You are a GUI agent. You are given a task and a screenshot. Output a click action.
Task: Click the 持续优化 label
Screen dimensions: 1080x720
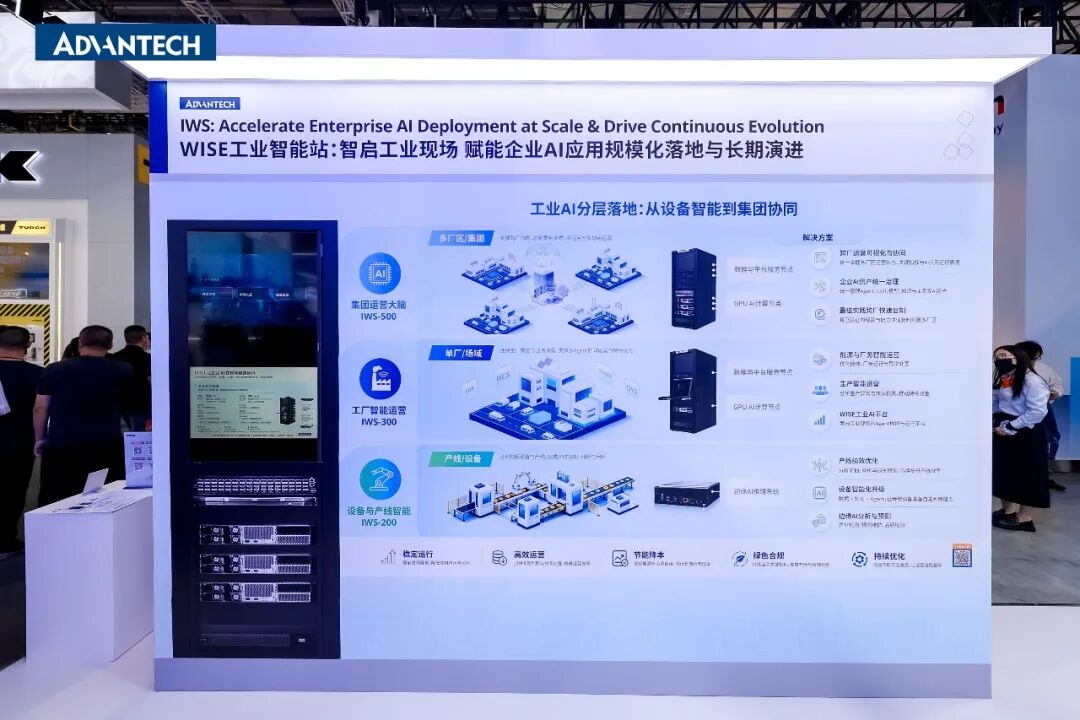coord(889,556)
